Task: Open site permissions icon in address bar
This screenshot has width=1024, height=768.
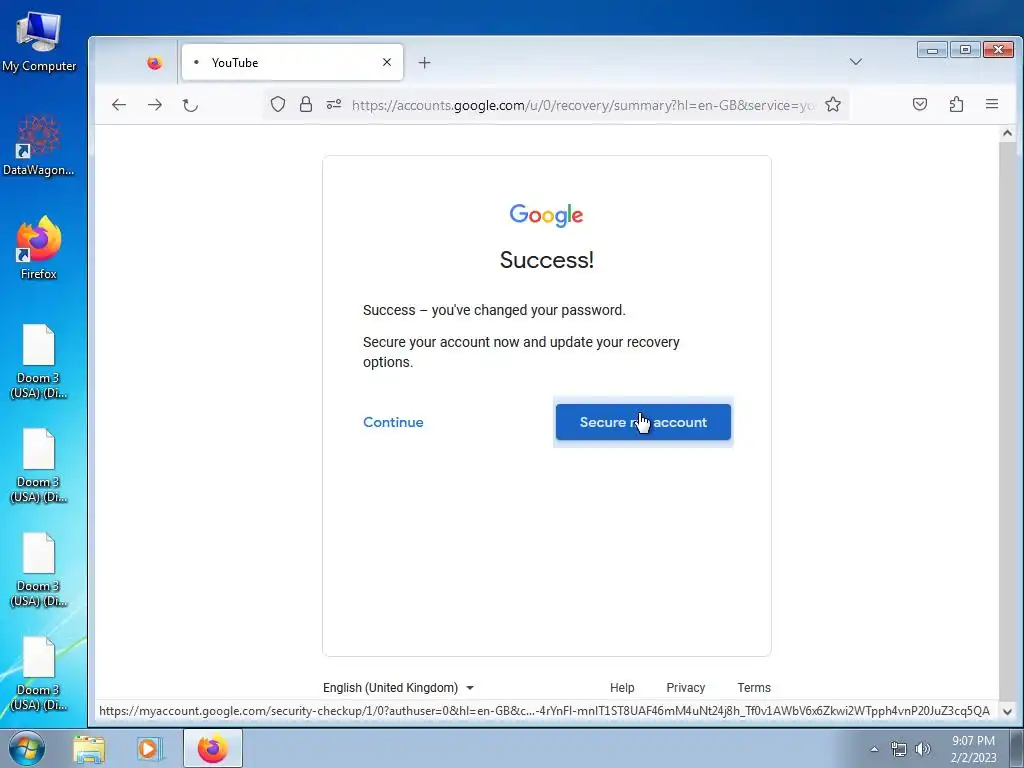Action: click(334, 104)
